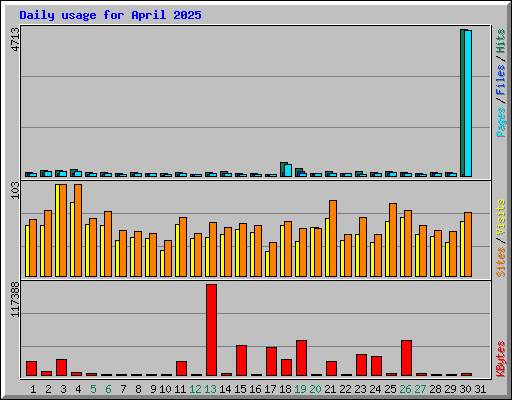Image resolution: width=512 pixels, height=400 pixels.
Task: Click day 5 on the date axis
Action: [93, 389]
